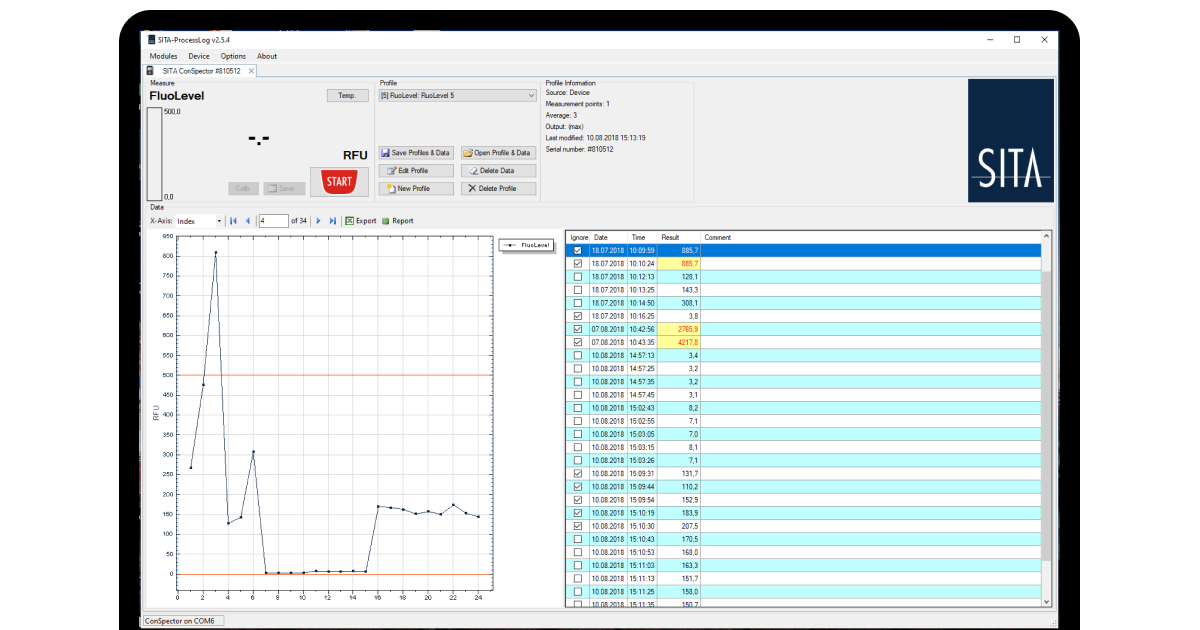
Task: Click Save Profiles & Data
Action: click(416, 153)
